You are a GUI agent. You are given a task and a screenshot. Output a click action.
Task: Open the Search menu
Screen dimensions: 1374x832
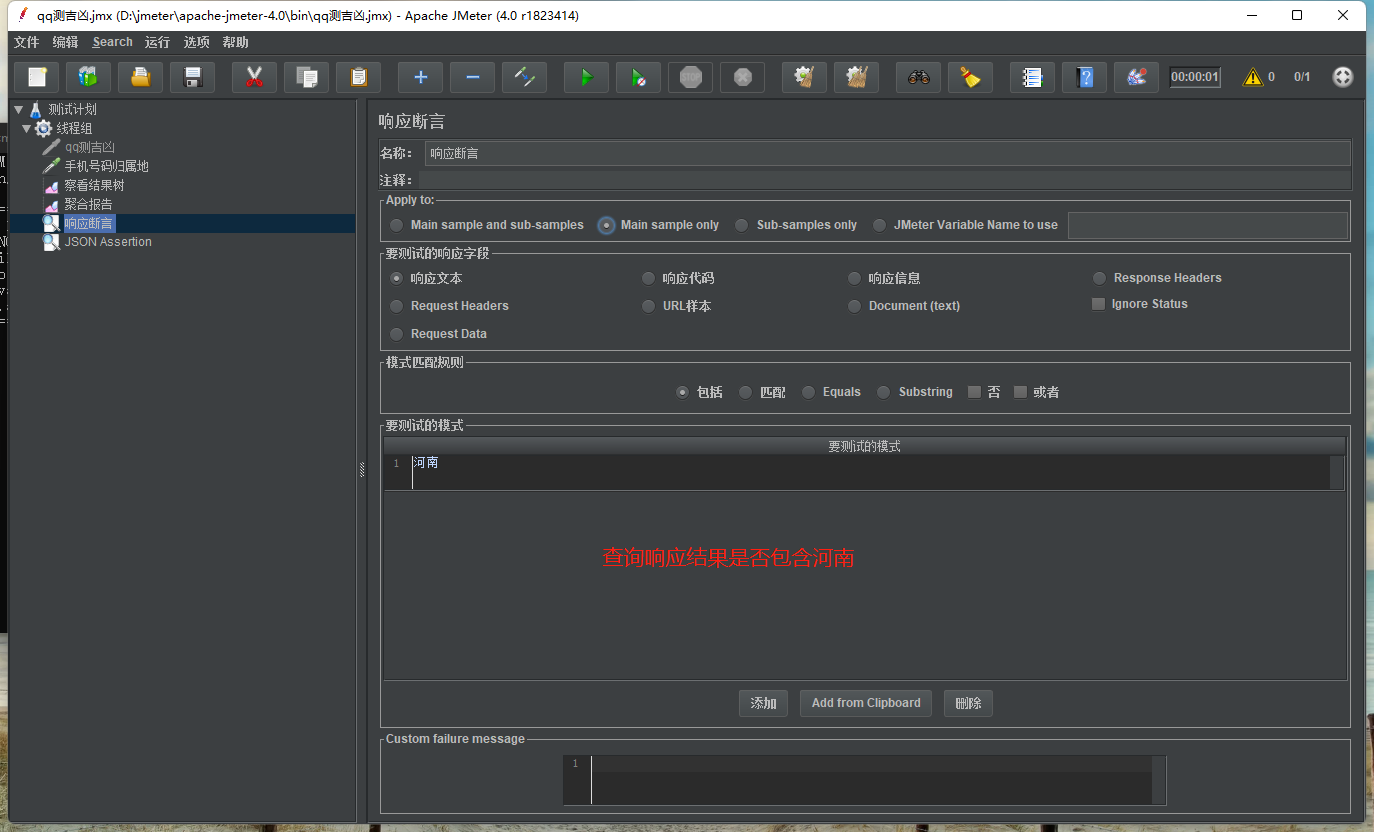tap(112, 42)
